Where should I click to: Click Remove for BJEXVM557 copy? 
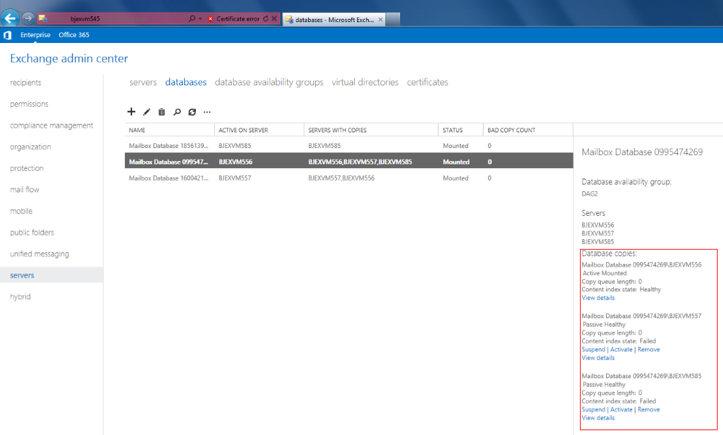(x=648, y=350)
